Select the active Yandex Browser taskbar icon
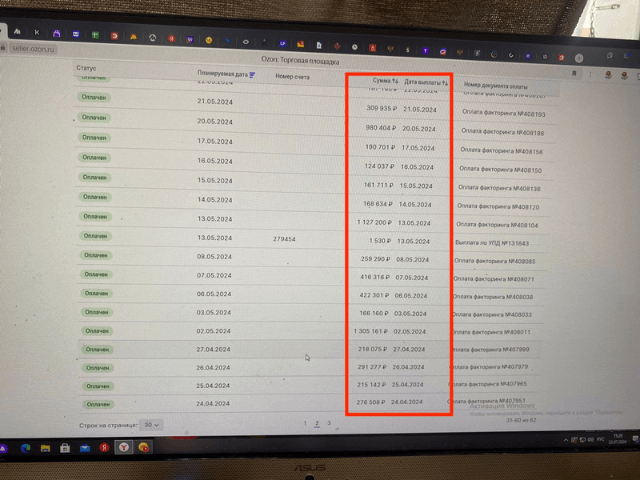640x480 pixels. (124, 447)
